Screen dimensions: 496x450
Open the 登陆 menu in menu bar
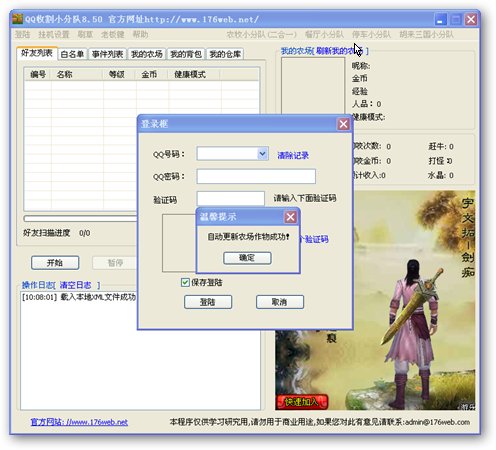point(22,34)
